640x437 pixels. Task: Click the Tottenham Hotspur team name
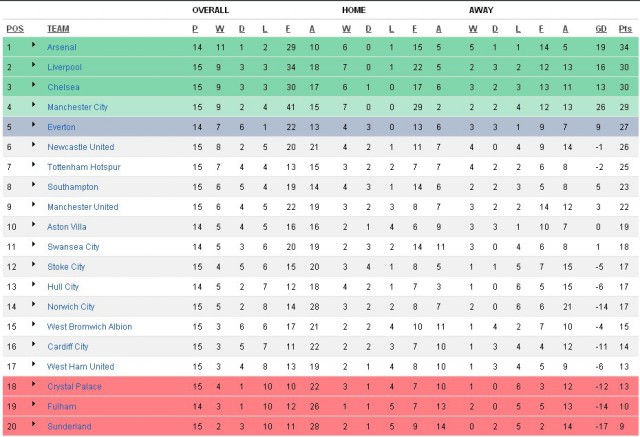coord(83,167)
